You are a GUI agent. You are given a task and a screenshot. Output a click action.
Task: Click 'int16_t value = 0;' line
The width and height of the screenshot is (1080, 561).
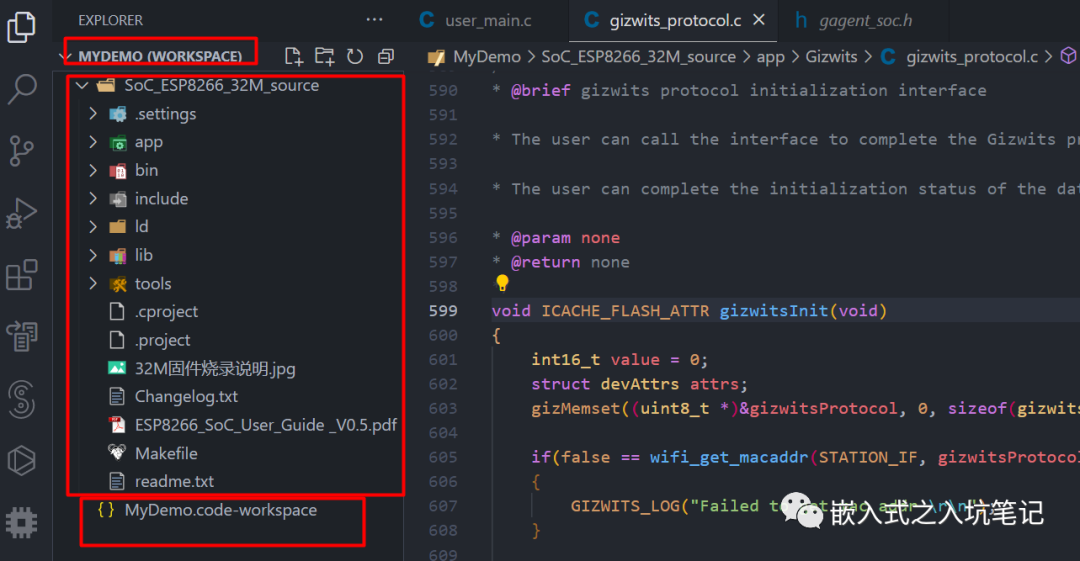(619, 360)
